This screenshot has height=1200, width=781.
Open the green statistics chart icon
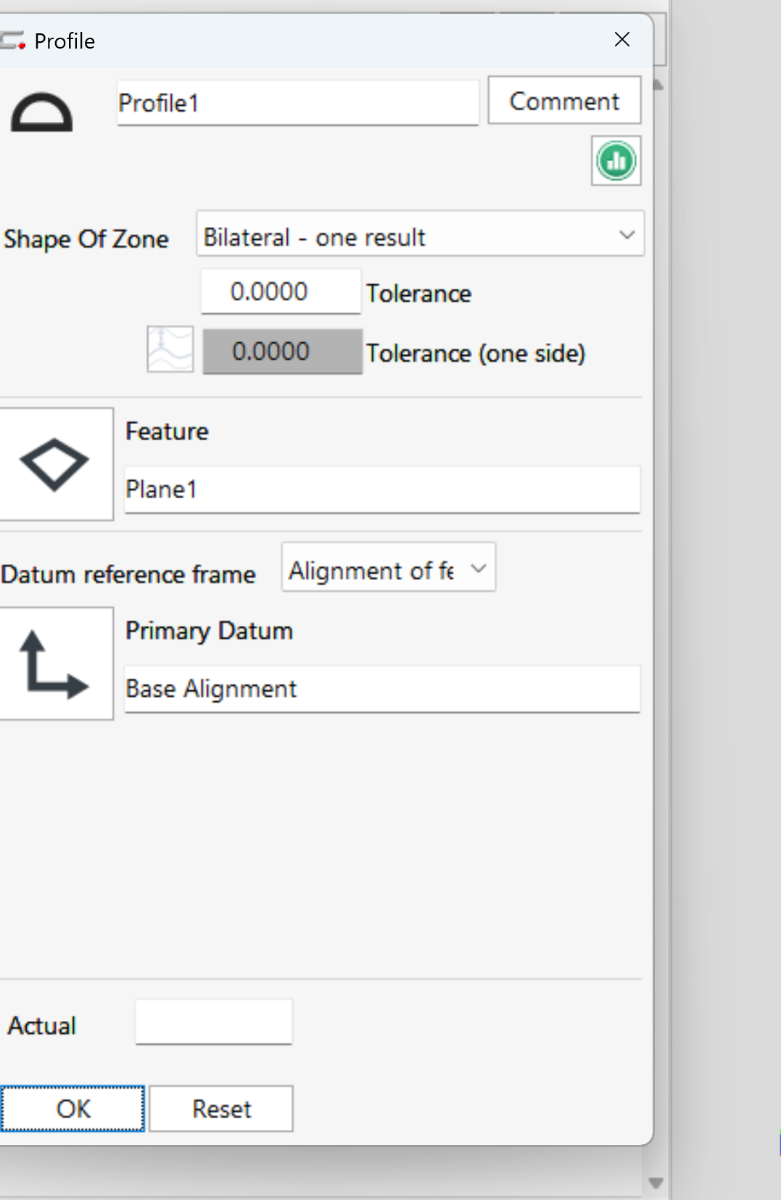point(616,161)
